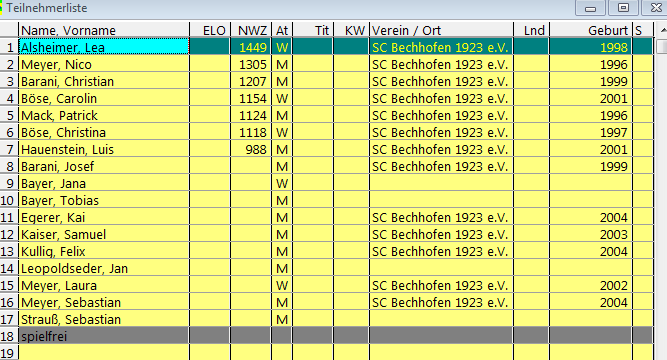
Task: Click the Verein / Ort column header
Action: 441,30
